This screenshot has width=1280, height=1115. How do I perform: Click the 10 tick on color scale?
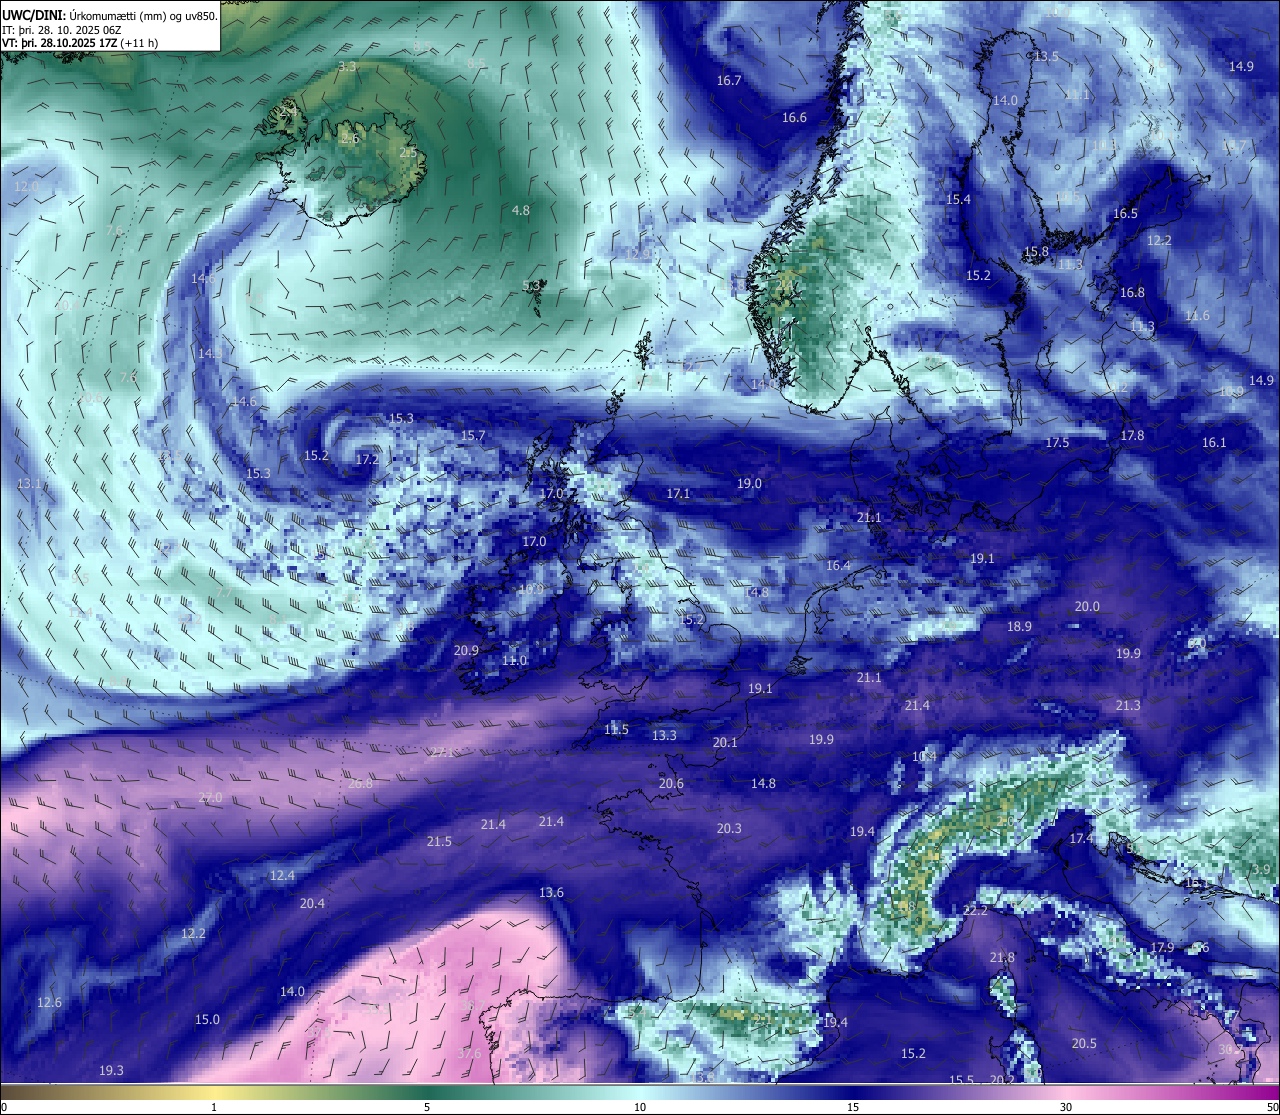click(x=640, y=1107)
